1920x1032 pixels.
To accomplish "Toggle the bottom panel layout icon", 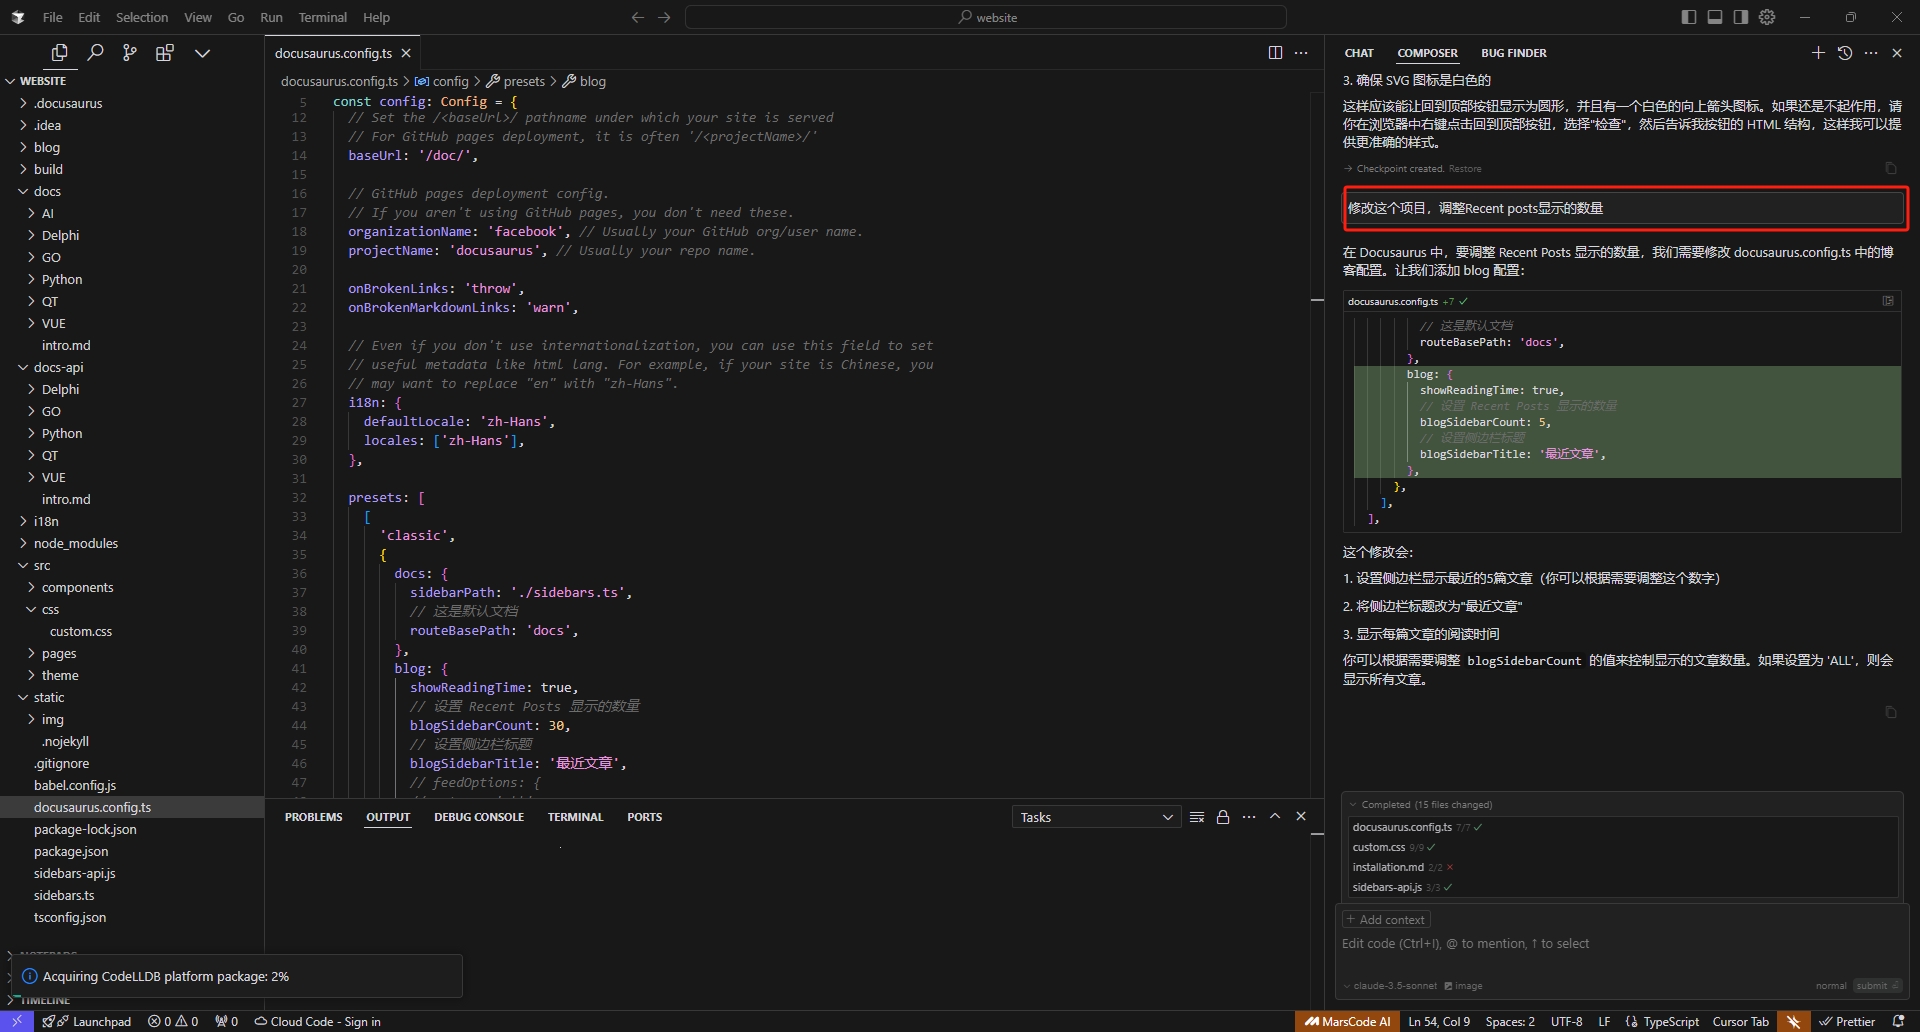I will tap(1715, 17).
